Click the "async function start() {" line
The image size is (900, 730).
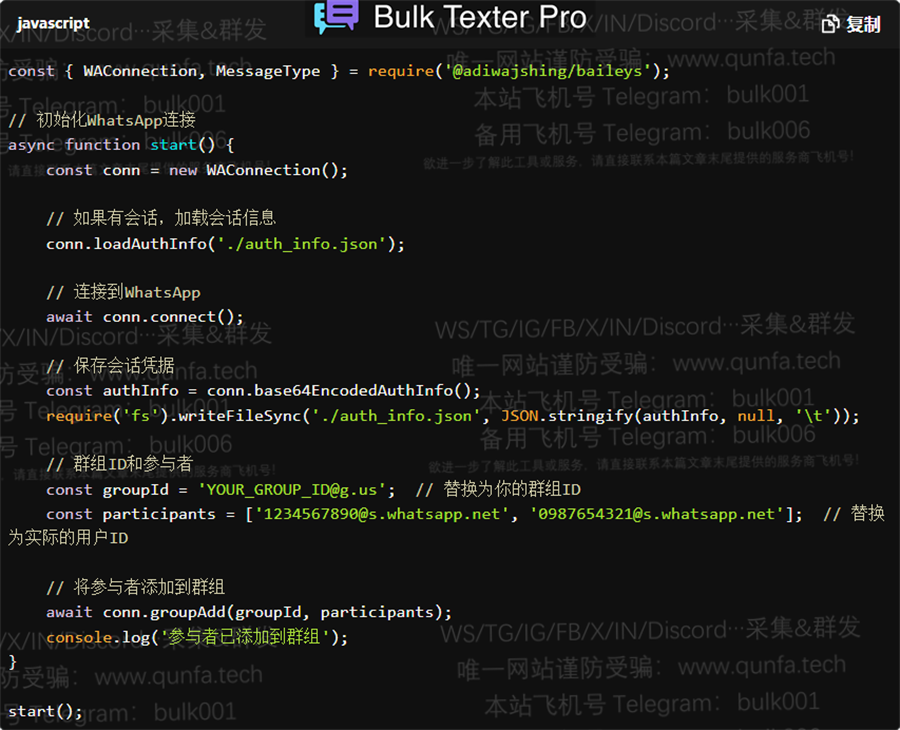click(121, 145)
